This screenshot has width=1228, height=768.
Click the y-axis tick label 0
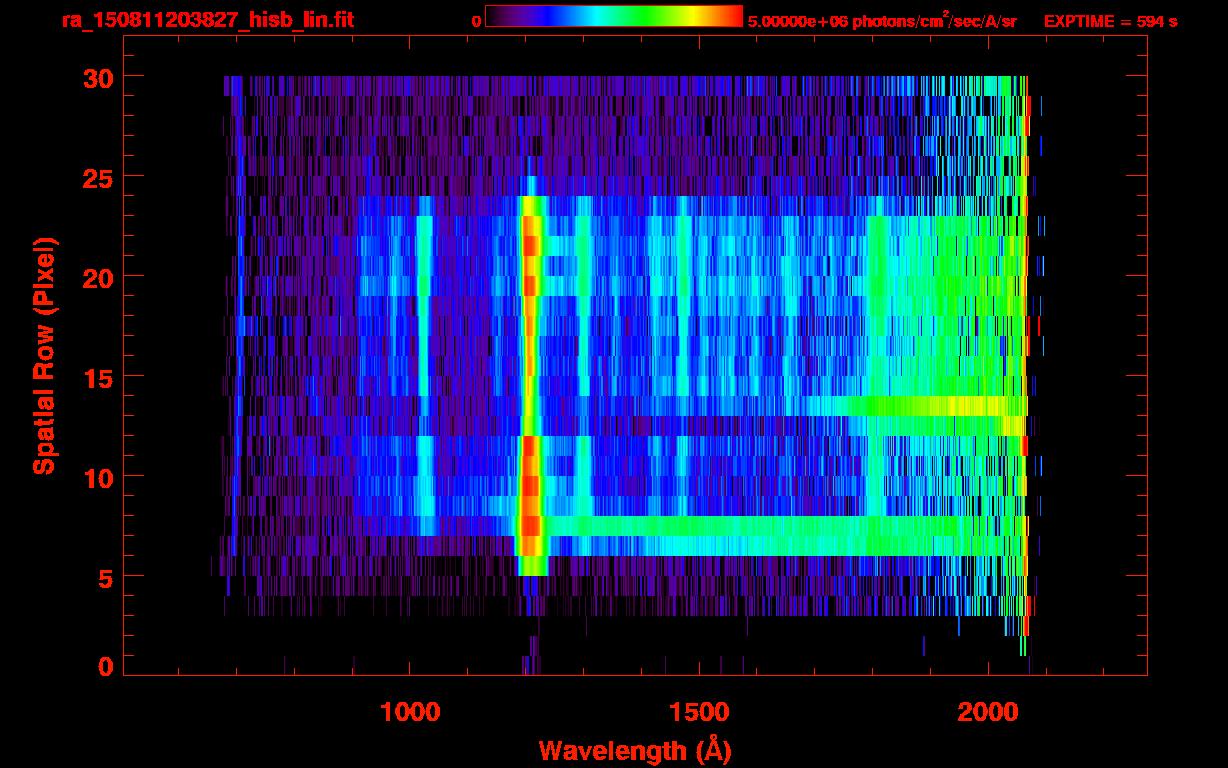coord(104,666)
